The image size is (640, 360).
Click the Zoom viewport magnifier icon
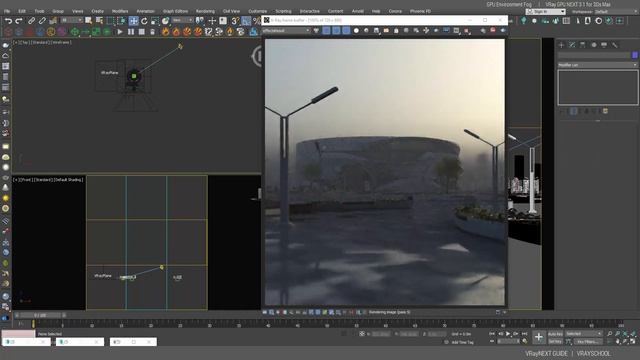pos(610,334)
